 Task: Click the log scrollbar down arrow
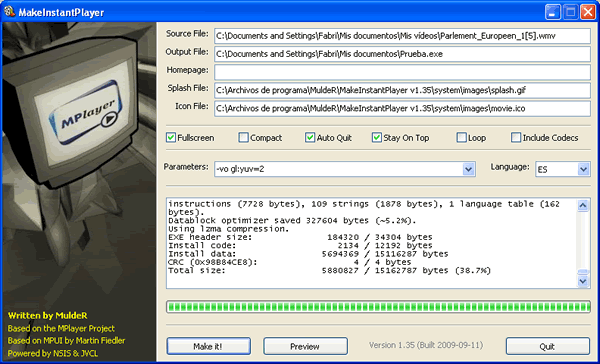point(583,281)
